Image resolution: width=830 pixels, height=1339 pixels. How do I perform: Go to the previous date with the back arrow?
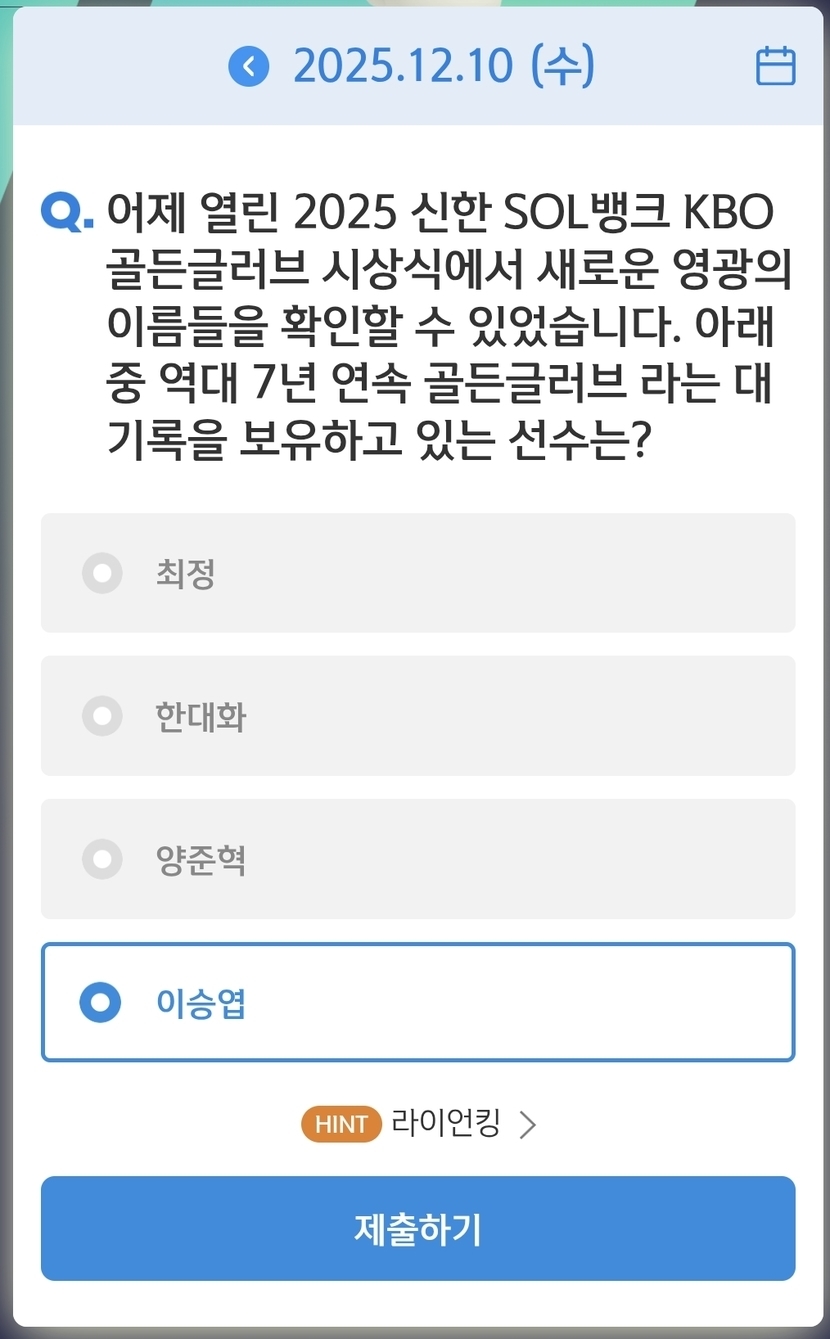249,67
